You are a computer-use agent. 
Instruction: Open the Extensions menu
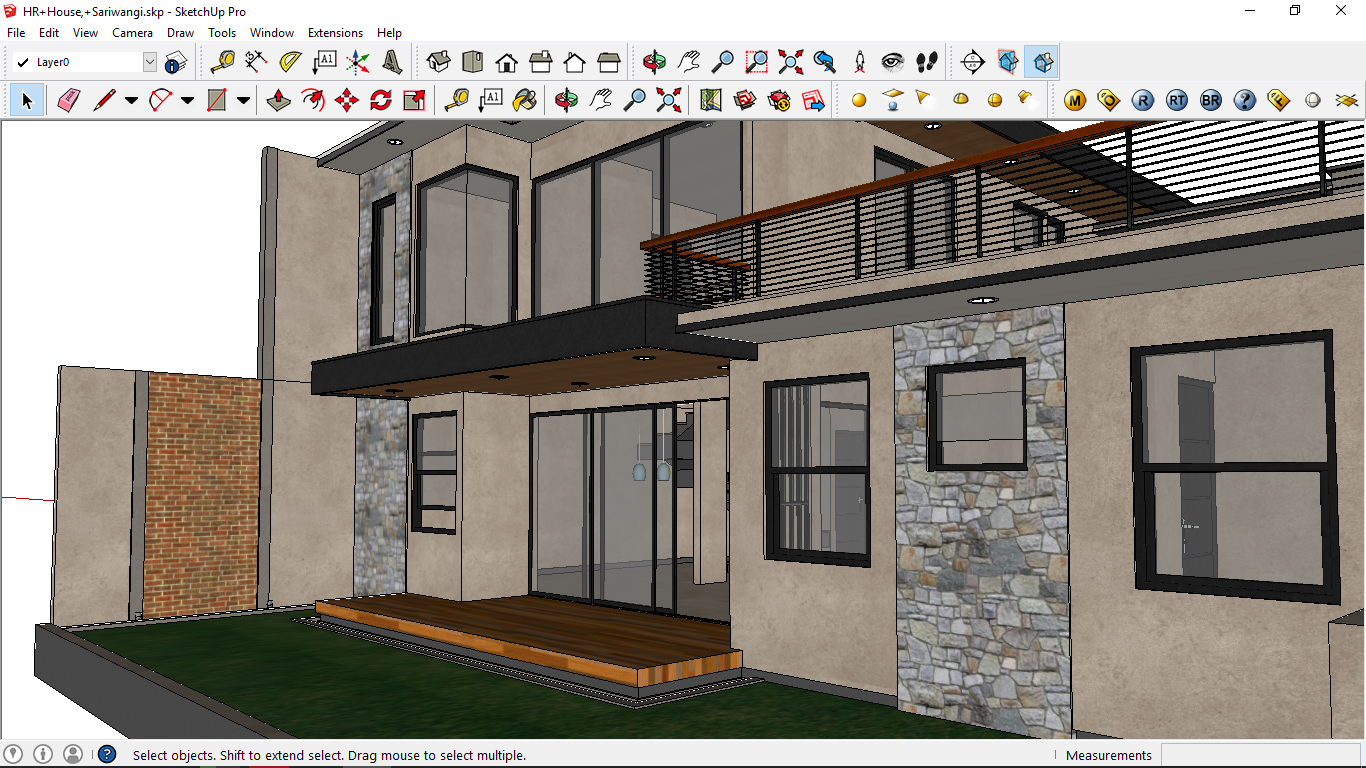(x=335, y=33)
